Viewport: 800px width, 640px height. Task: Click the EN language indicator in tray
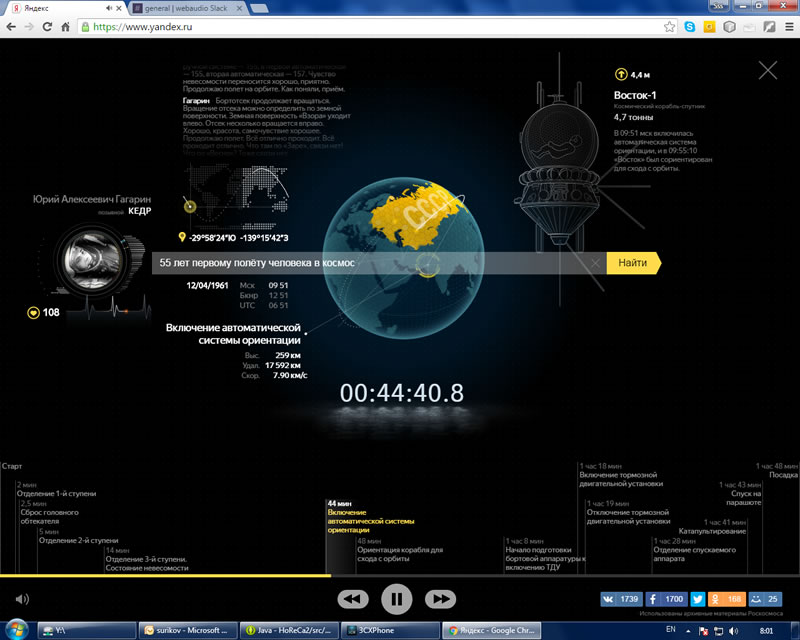(x=671, y=629)
